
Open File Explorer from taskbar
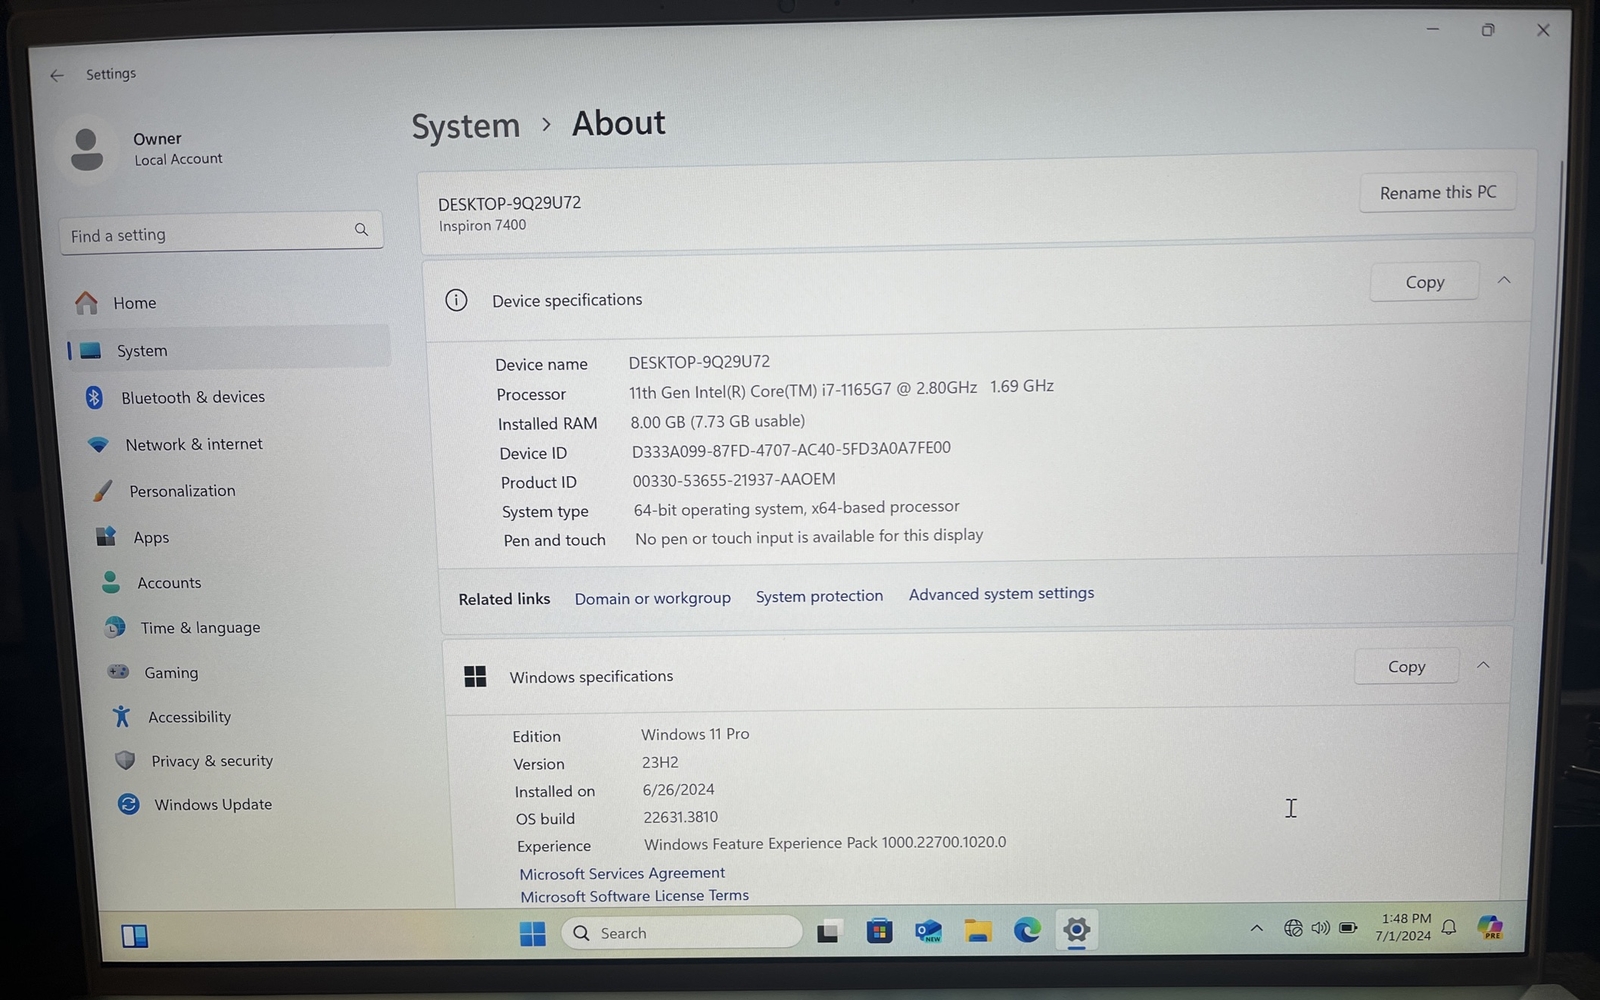click(x=978, y=931)
